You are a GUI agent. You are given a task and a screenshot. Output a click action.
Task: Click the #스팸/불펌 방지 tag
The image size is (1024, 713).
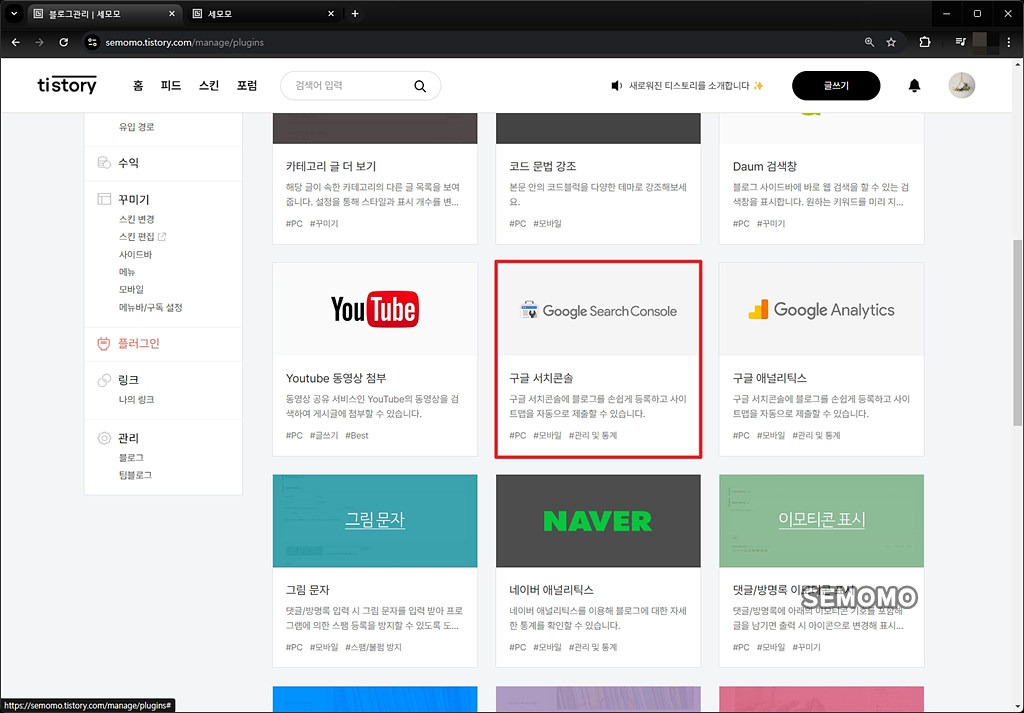(x=373, y=647)
